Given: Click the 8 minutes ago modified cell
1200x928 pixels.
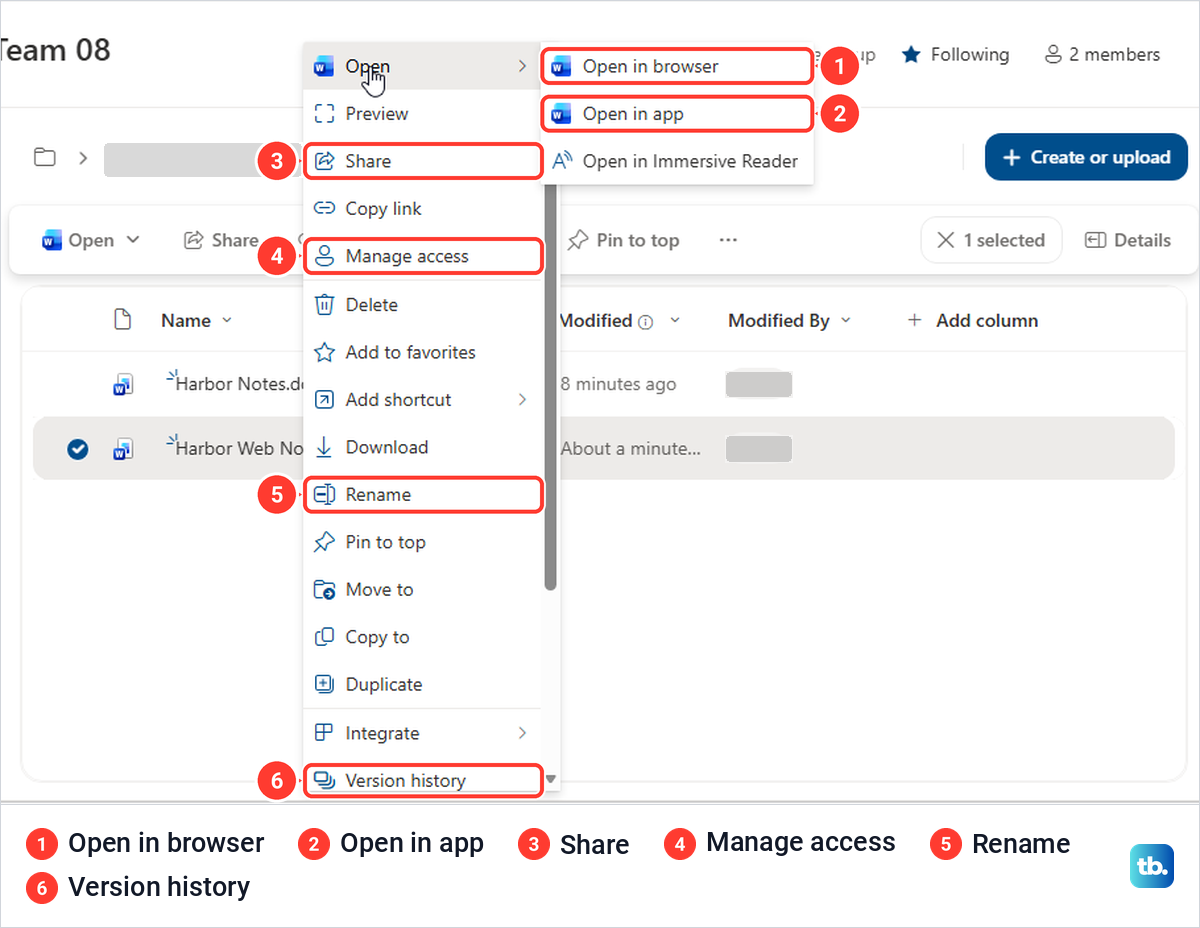Looking at the screenshot, I should coord(618,384).
